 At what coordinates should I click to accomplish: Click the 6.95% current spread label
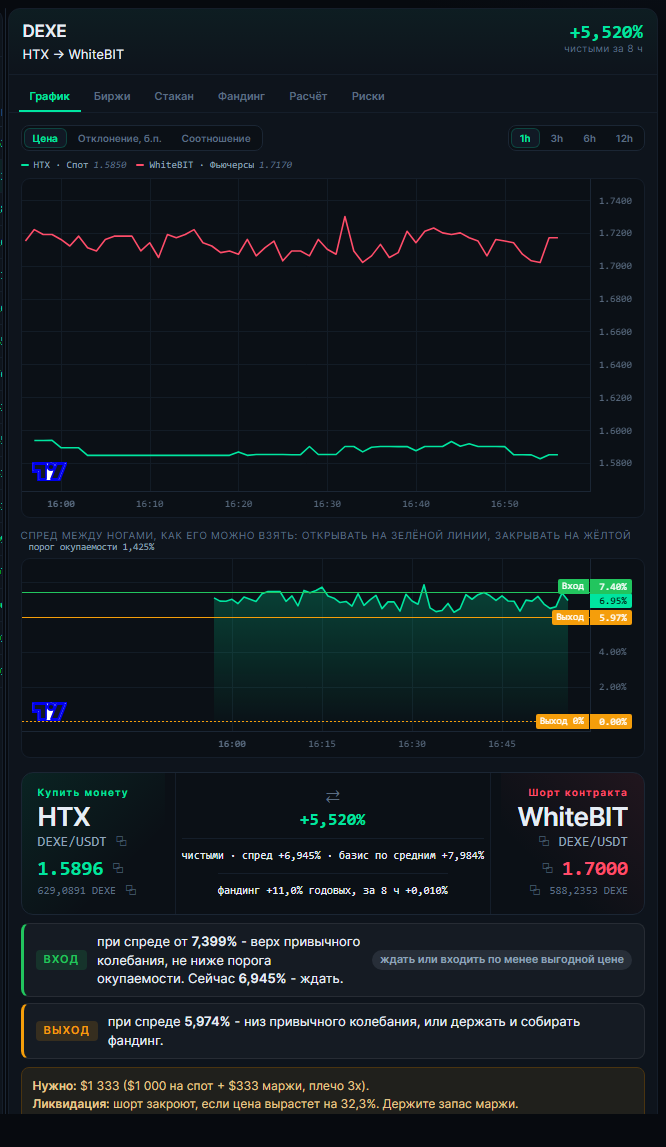pos(612,601)
